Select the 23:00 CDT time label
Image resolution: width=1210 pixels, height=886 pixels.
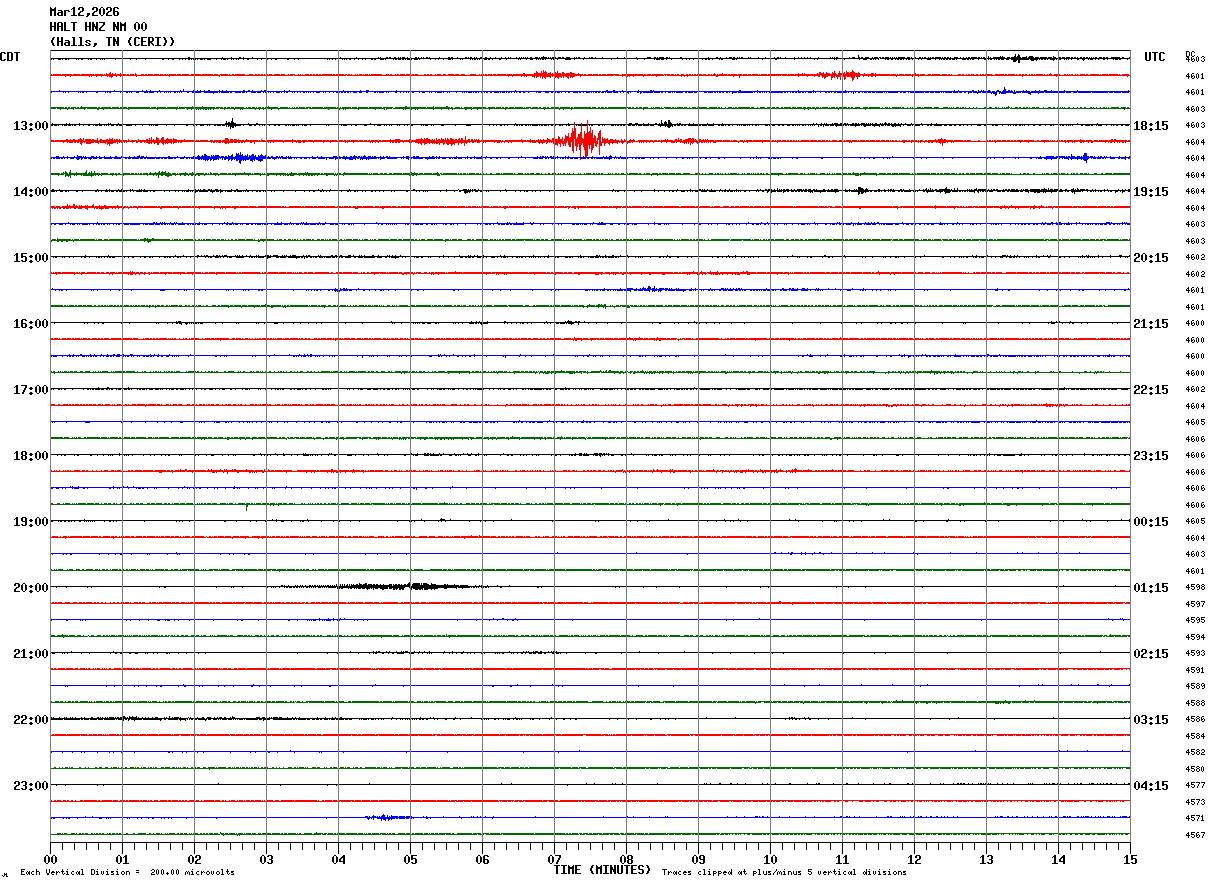[30, 786]
